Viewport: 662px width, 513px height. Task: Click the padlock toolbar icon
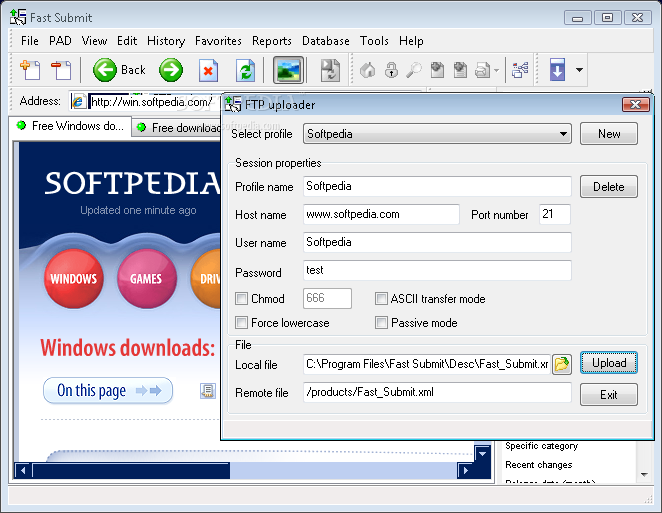(391, 70)
